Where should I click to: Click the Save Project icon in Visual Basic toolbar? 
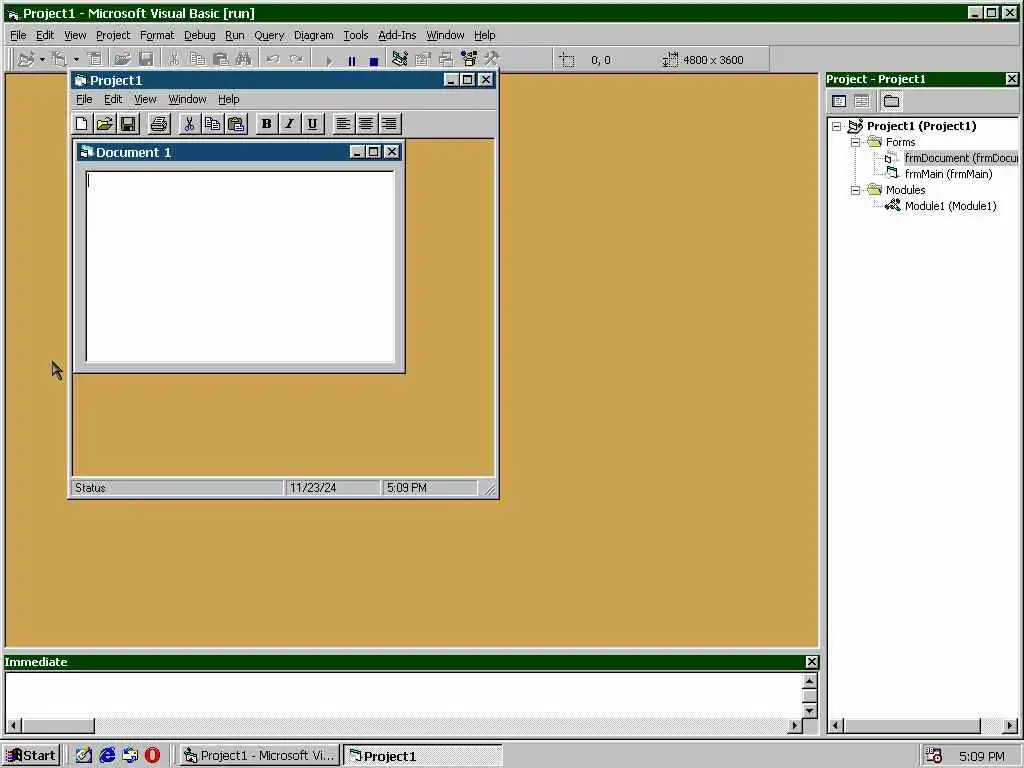(x=146, y=59)
